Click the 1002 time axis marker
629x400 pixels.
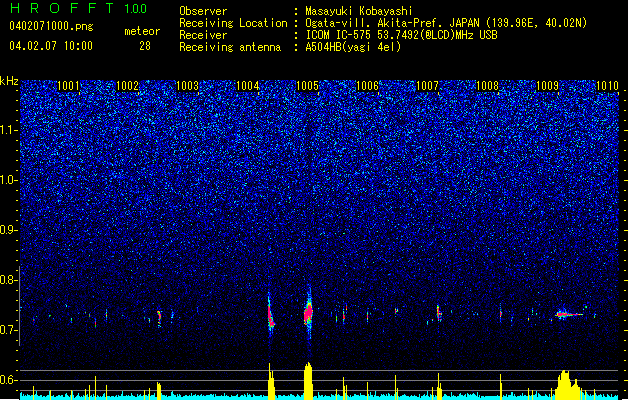coord(128,86)
